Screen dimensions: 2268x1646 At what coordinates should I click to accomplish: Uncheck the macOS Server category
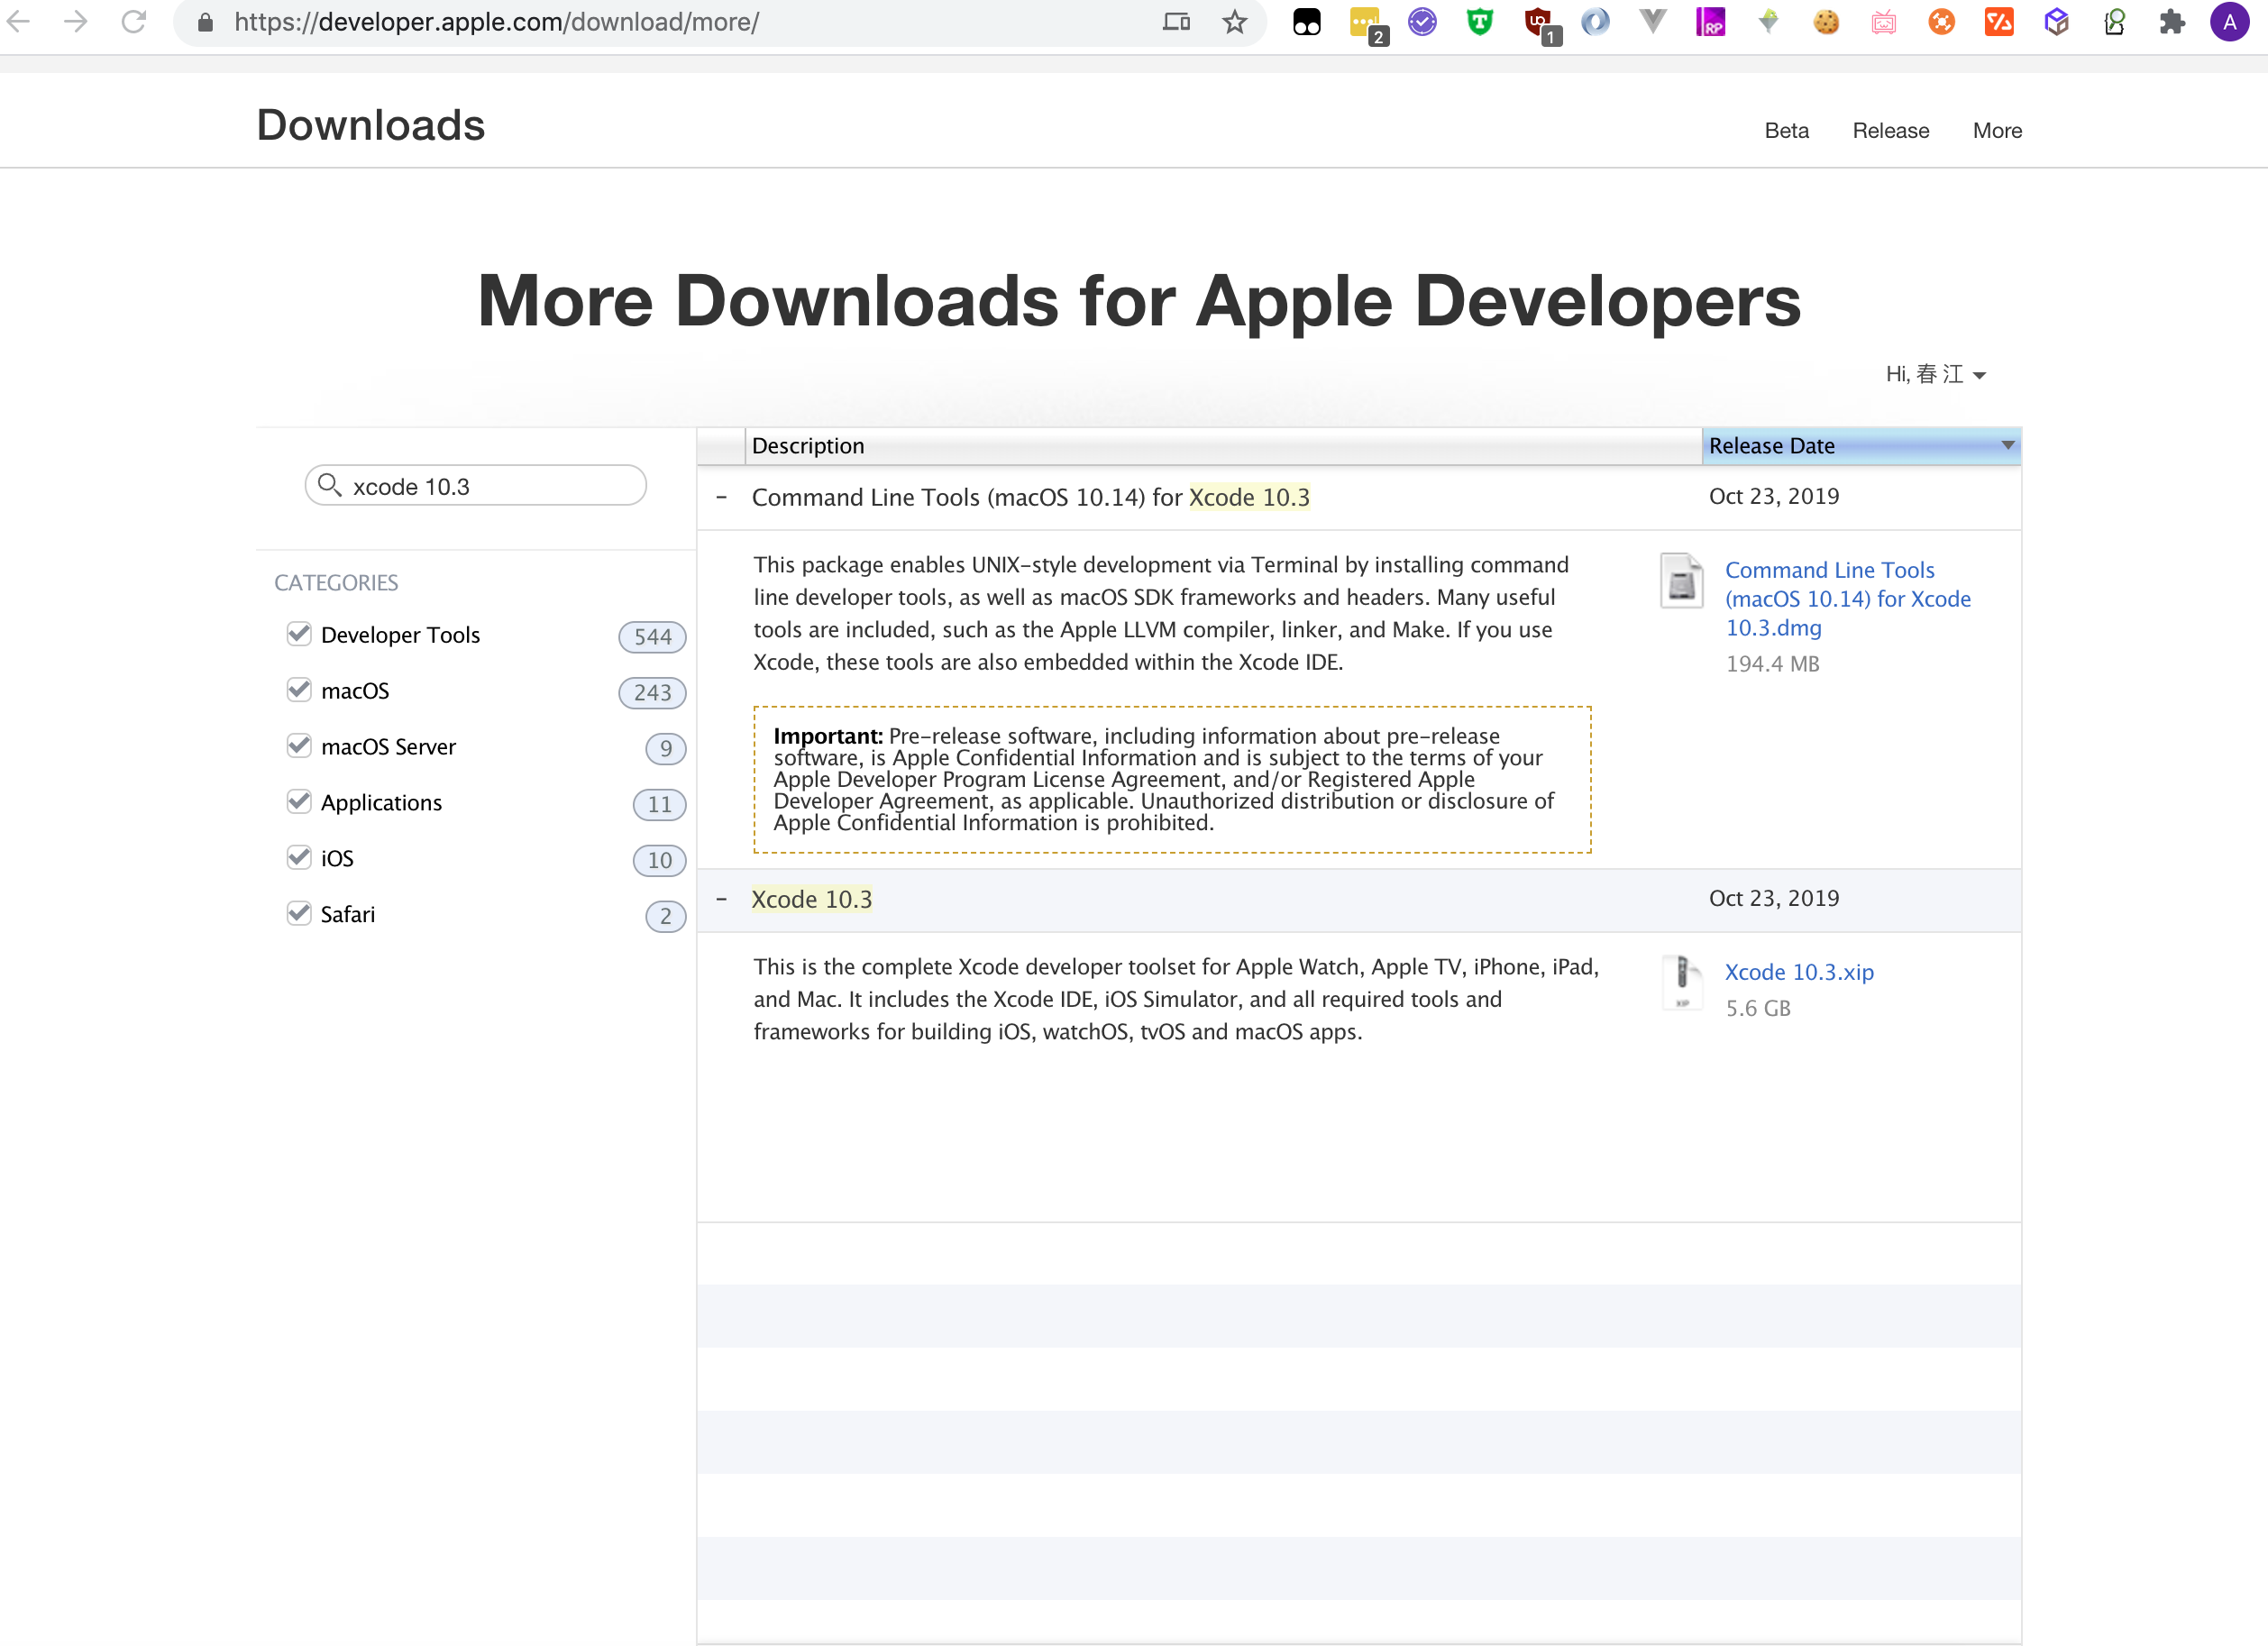tap(299, 746)
